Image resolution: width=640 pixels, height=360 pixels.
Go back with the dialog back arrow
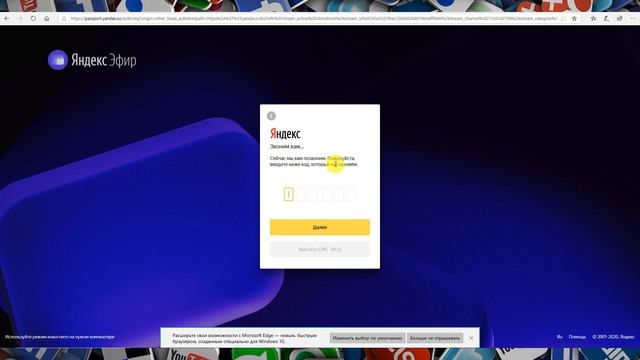tap(271, 116)
